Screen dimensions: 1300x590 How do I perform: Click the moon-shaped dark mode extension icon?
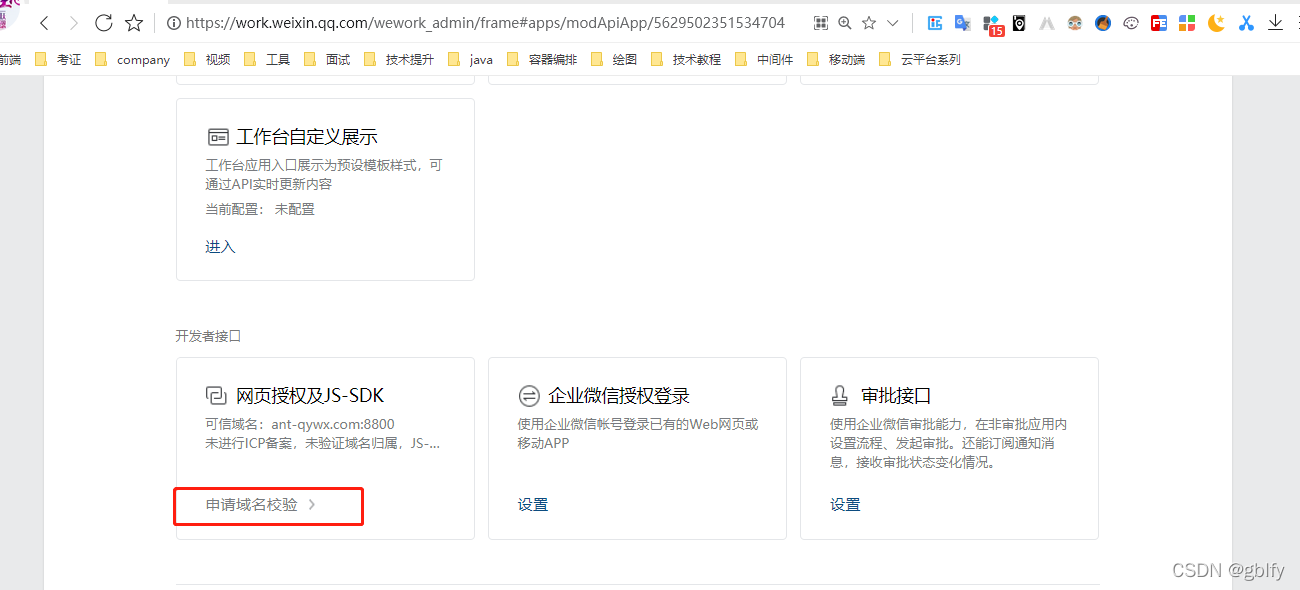pos(1215,22)
